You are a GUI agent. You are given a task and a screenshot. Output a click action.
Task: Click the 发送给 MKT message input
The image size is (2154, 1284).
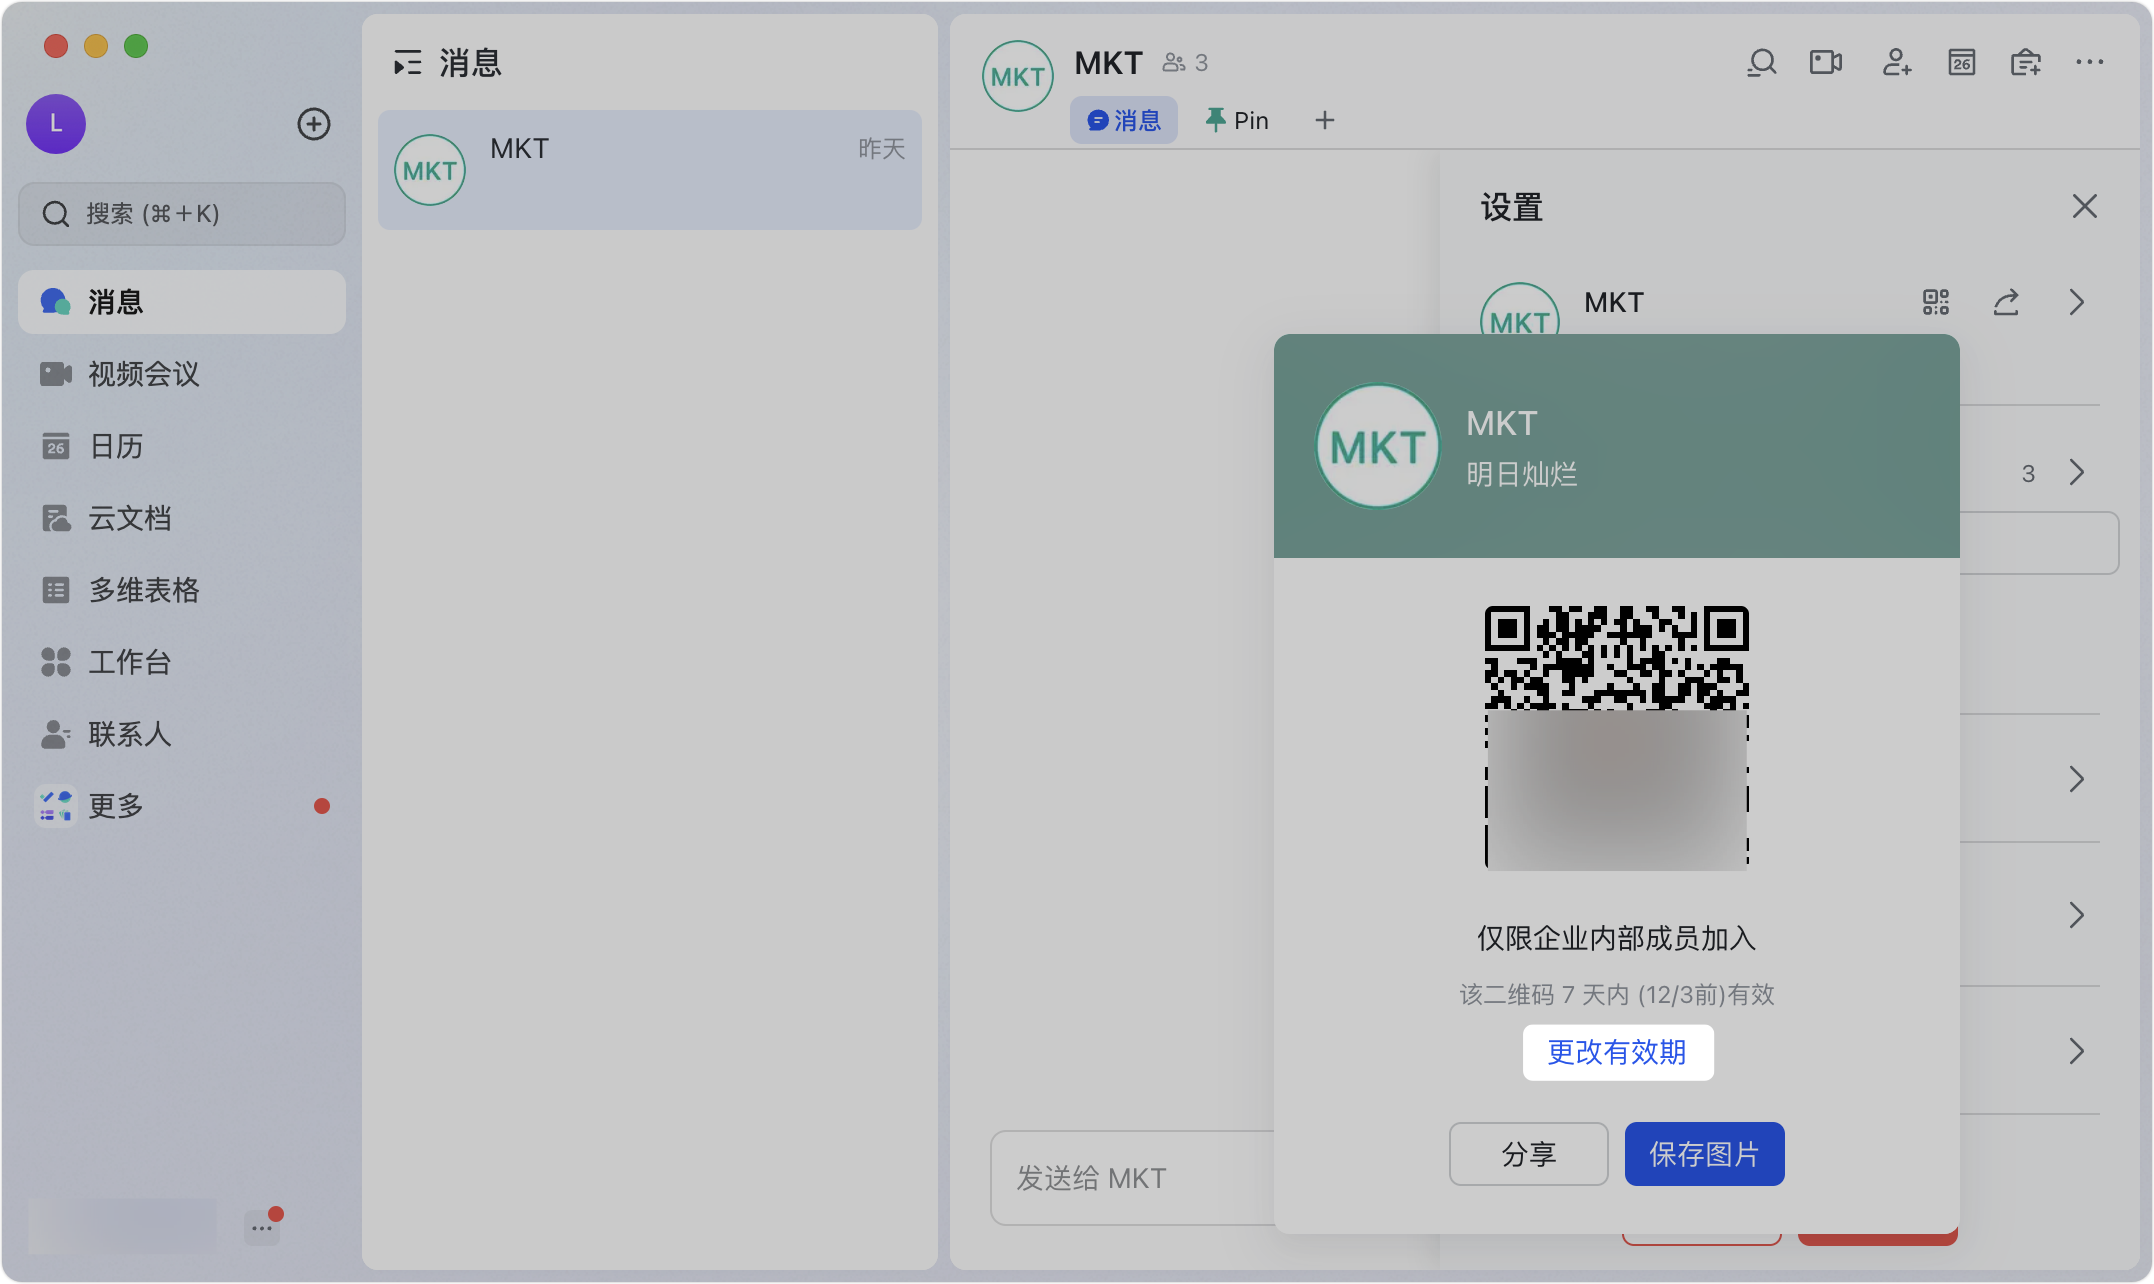(1132, 1178)
